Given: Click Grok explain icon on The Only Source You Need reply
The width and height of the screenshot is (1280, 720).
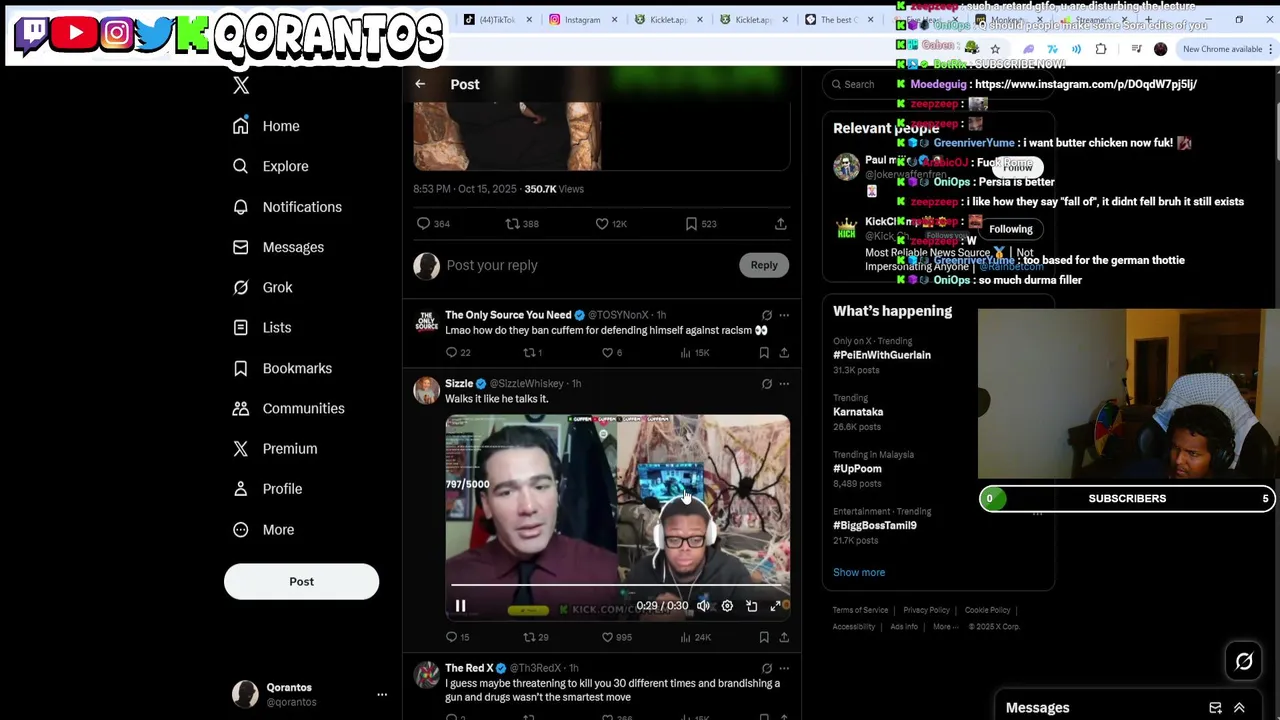Looking at the screenshot, I should 767,315.
